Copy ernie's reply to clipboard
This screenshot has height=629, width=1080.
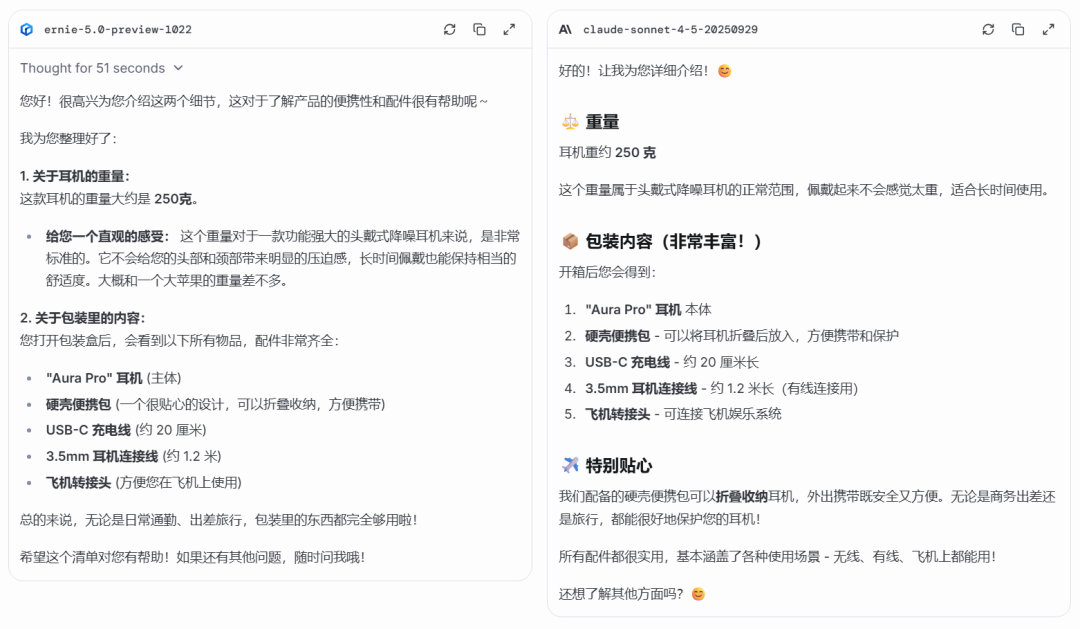point(479,29)
